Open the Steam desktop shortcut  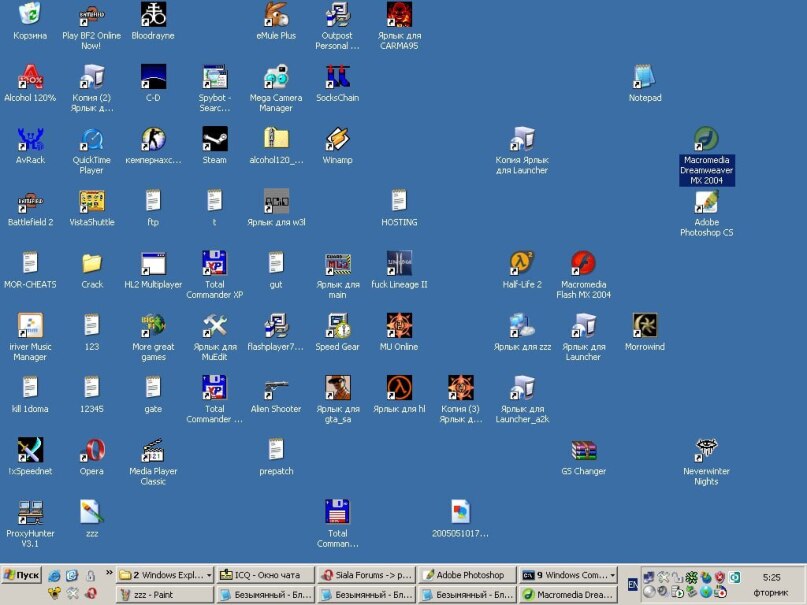point(214,139)
